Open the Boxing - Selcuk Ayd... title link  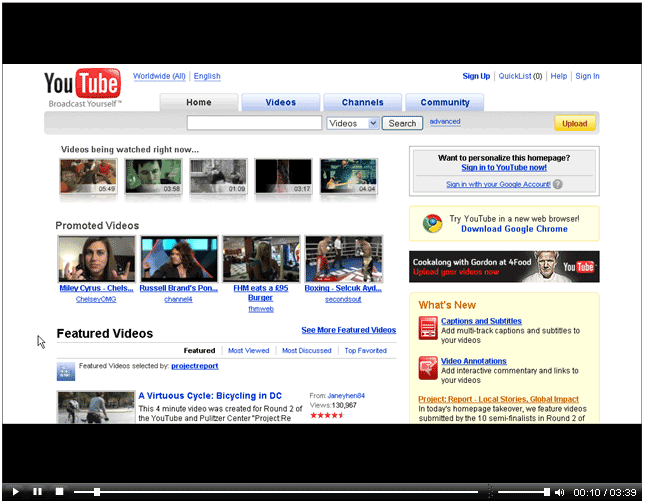[343, 288]
